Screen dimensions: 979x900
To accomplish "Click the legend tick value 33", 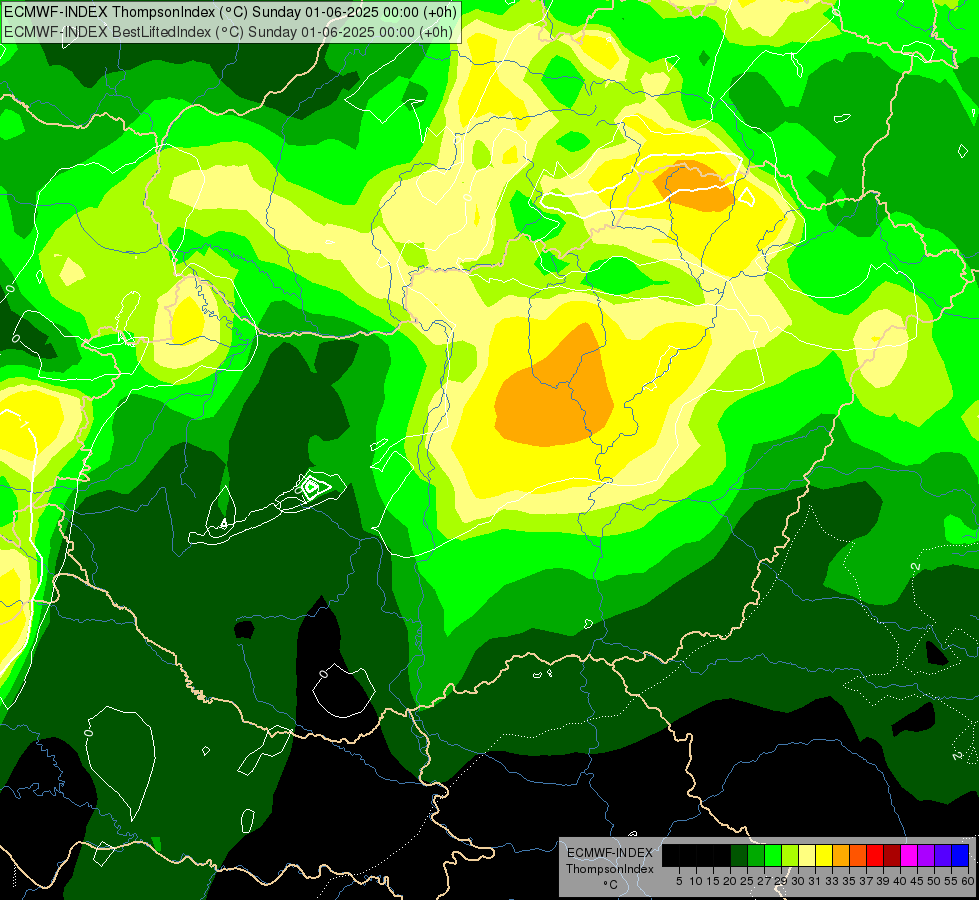I will (832, 880).
